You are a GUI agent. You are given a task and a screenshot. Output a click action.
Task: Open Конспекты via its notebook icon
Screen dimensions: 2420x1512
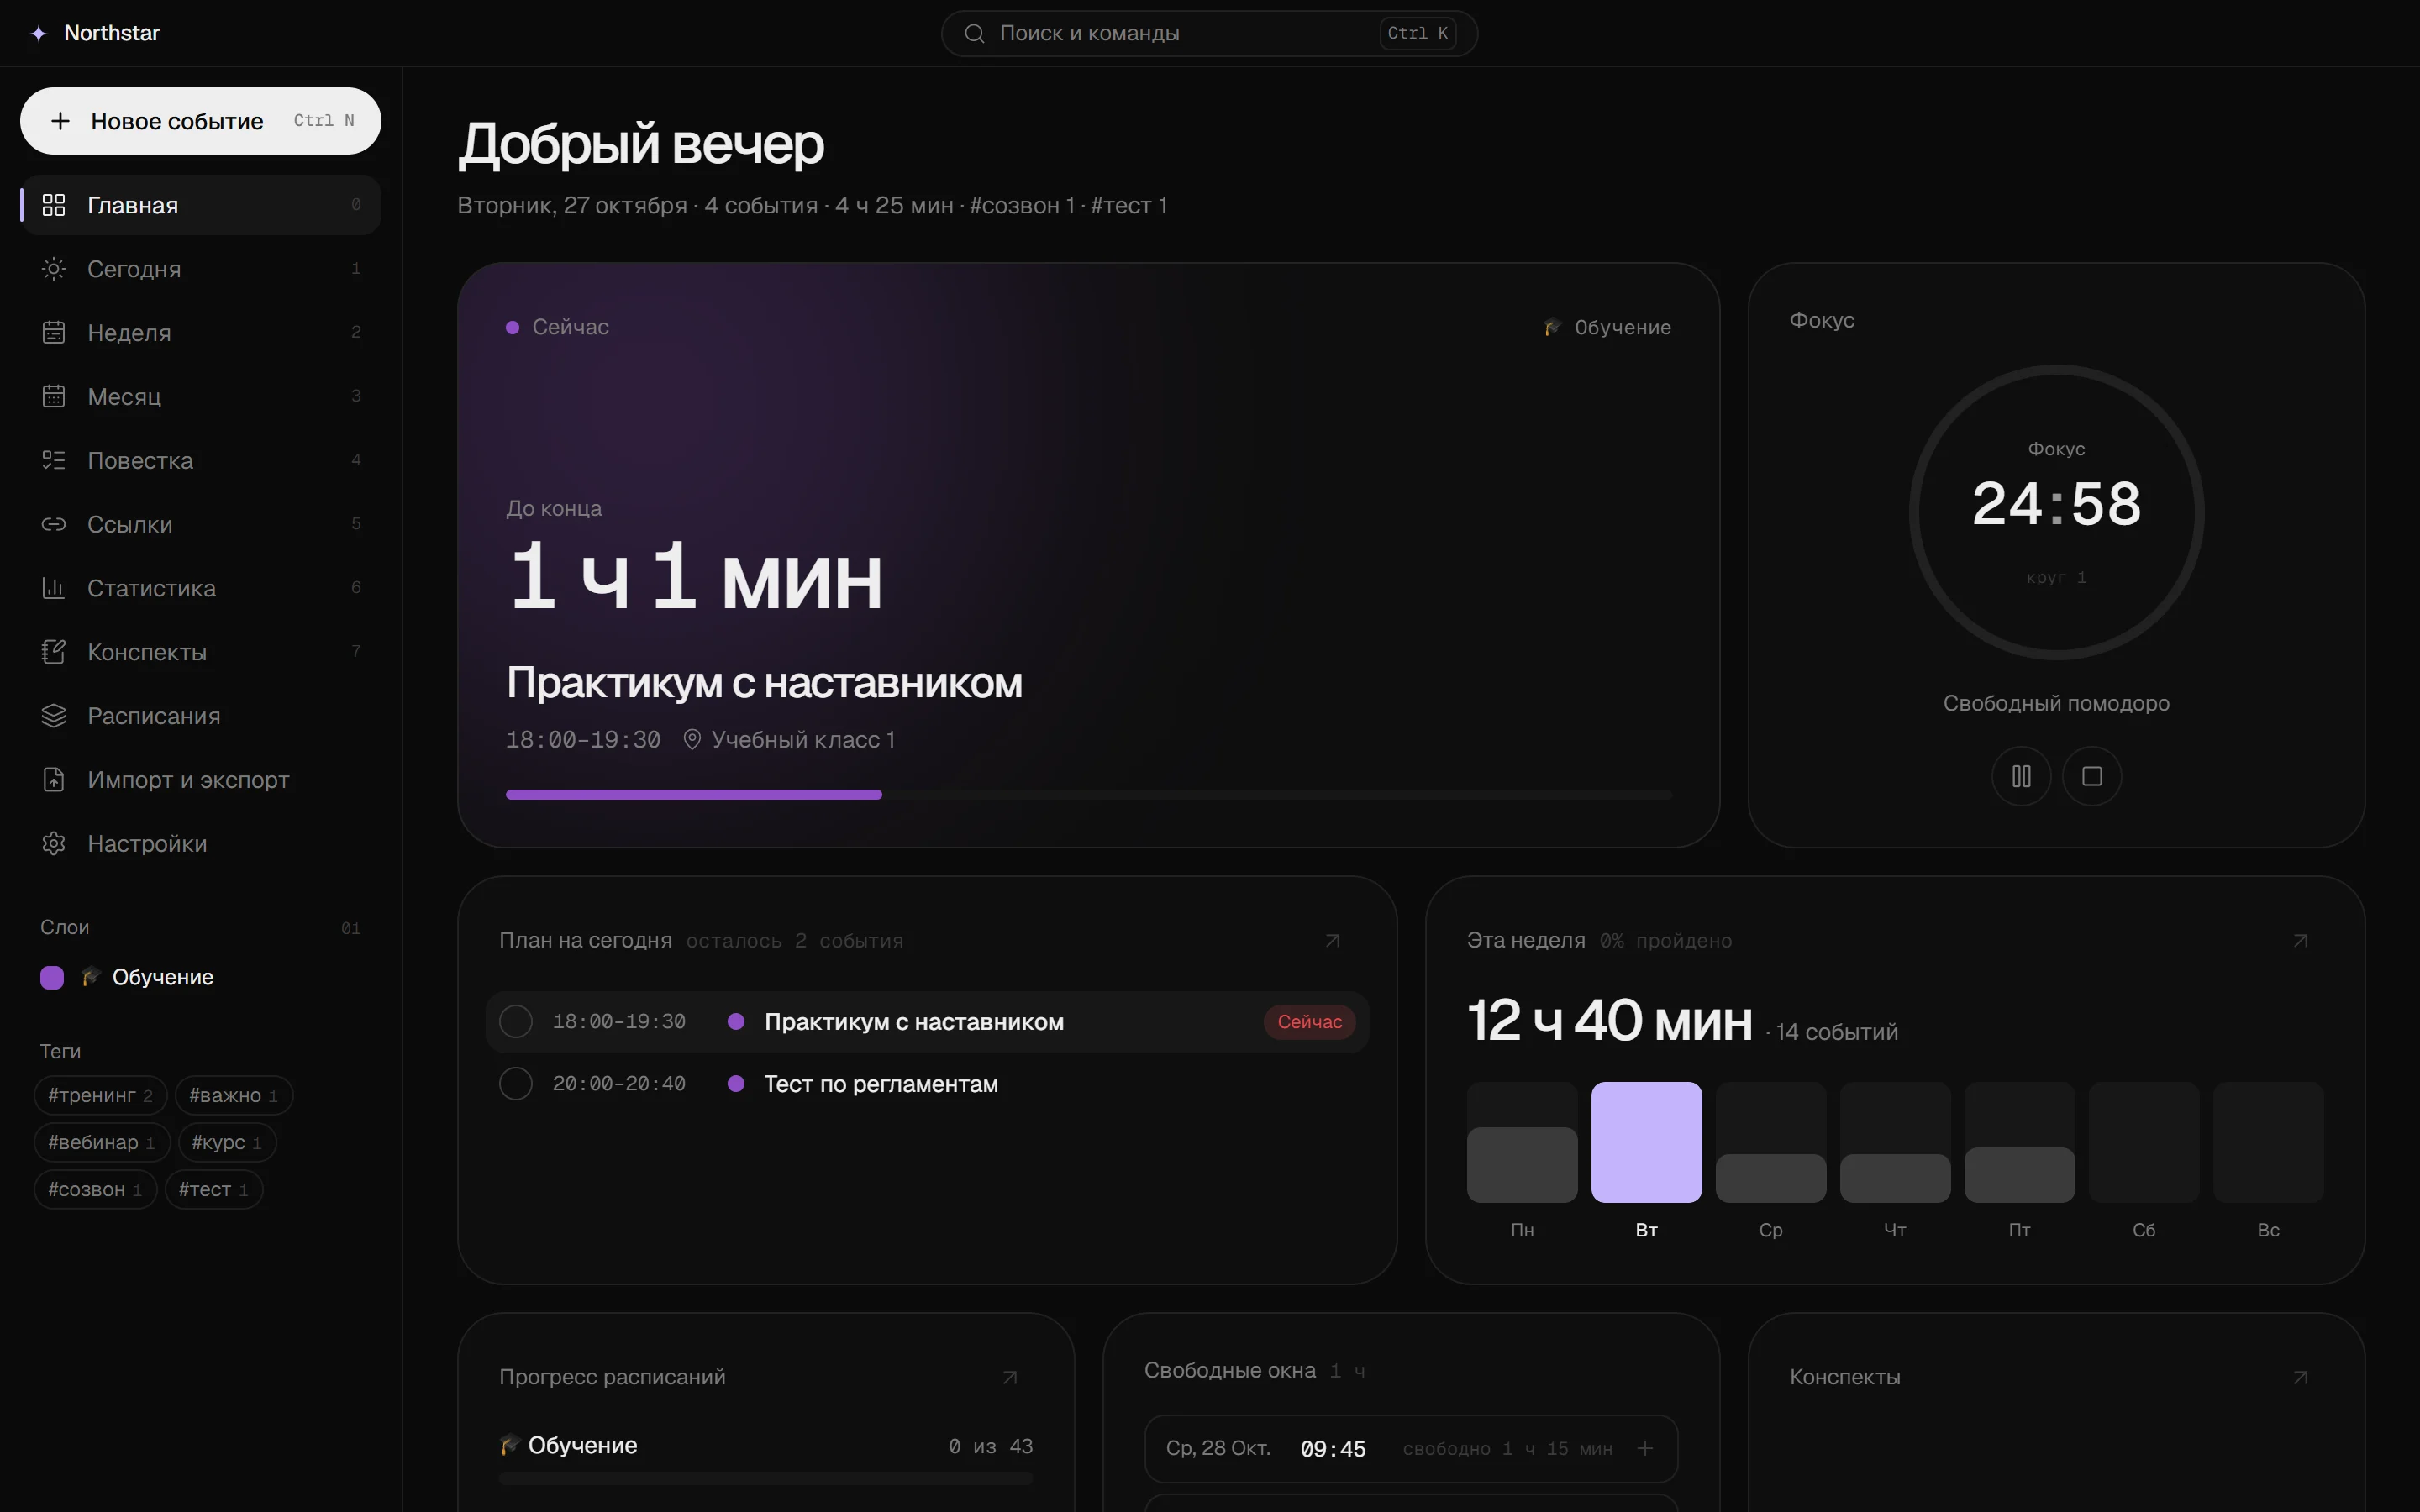[x=54, y=652]
